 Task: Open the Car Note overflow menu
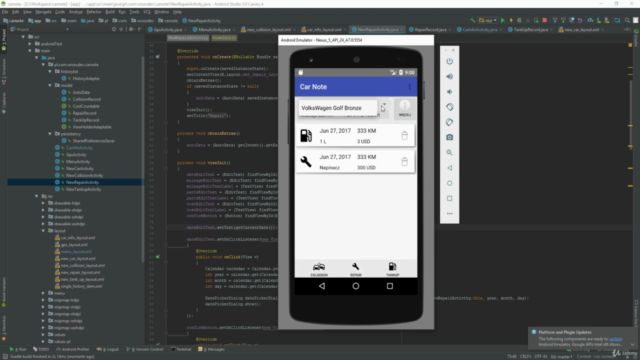[409, 87]
